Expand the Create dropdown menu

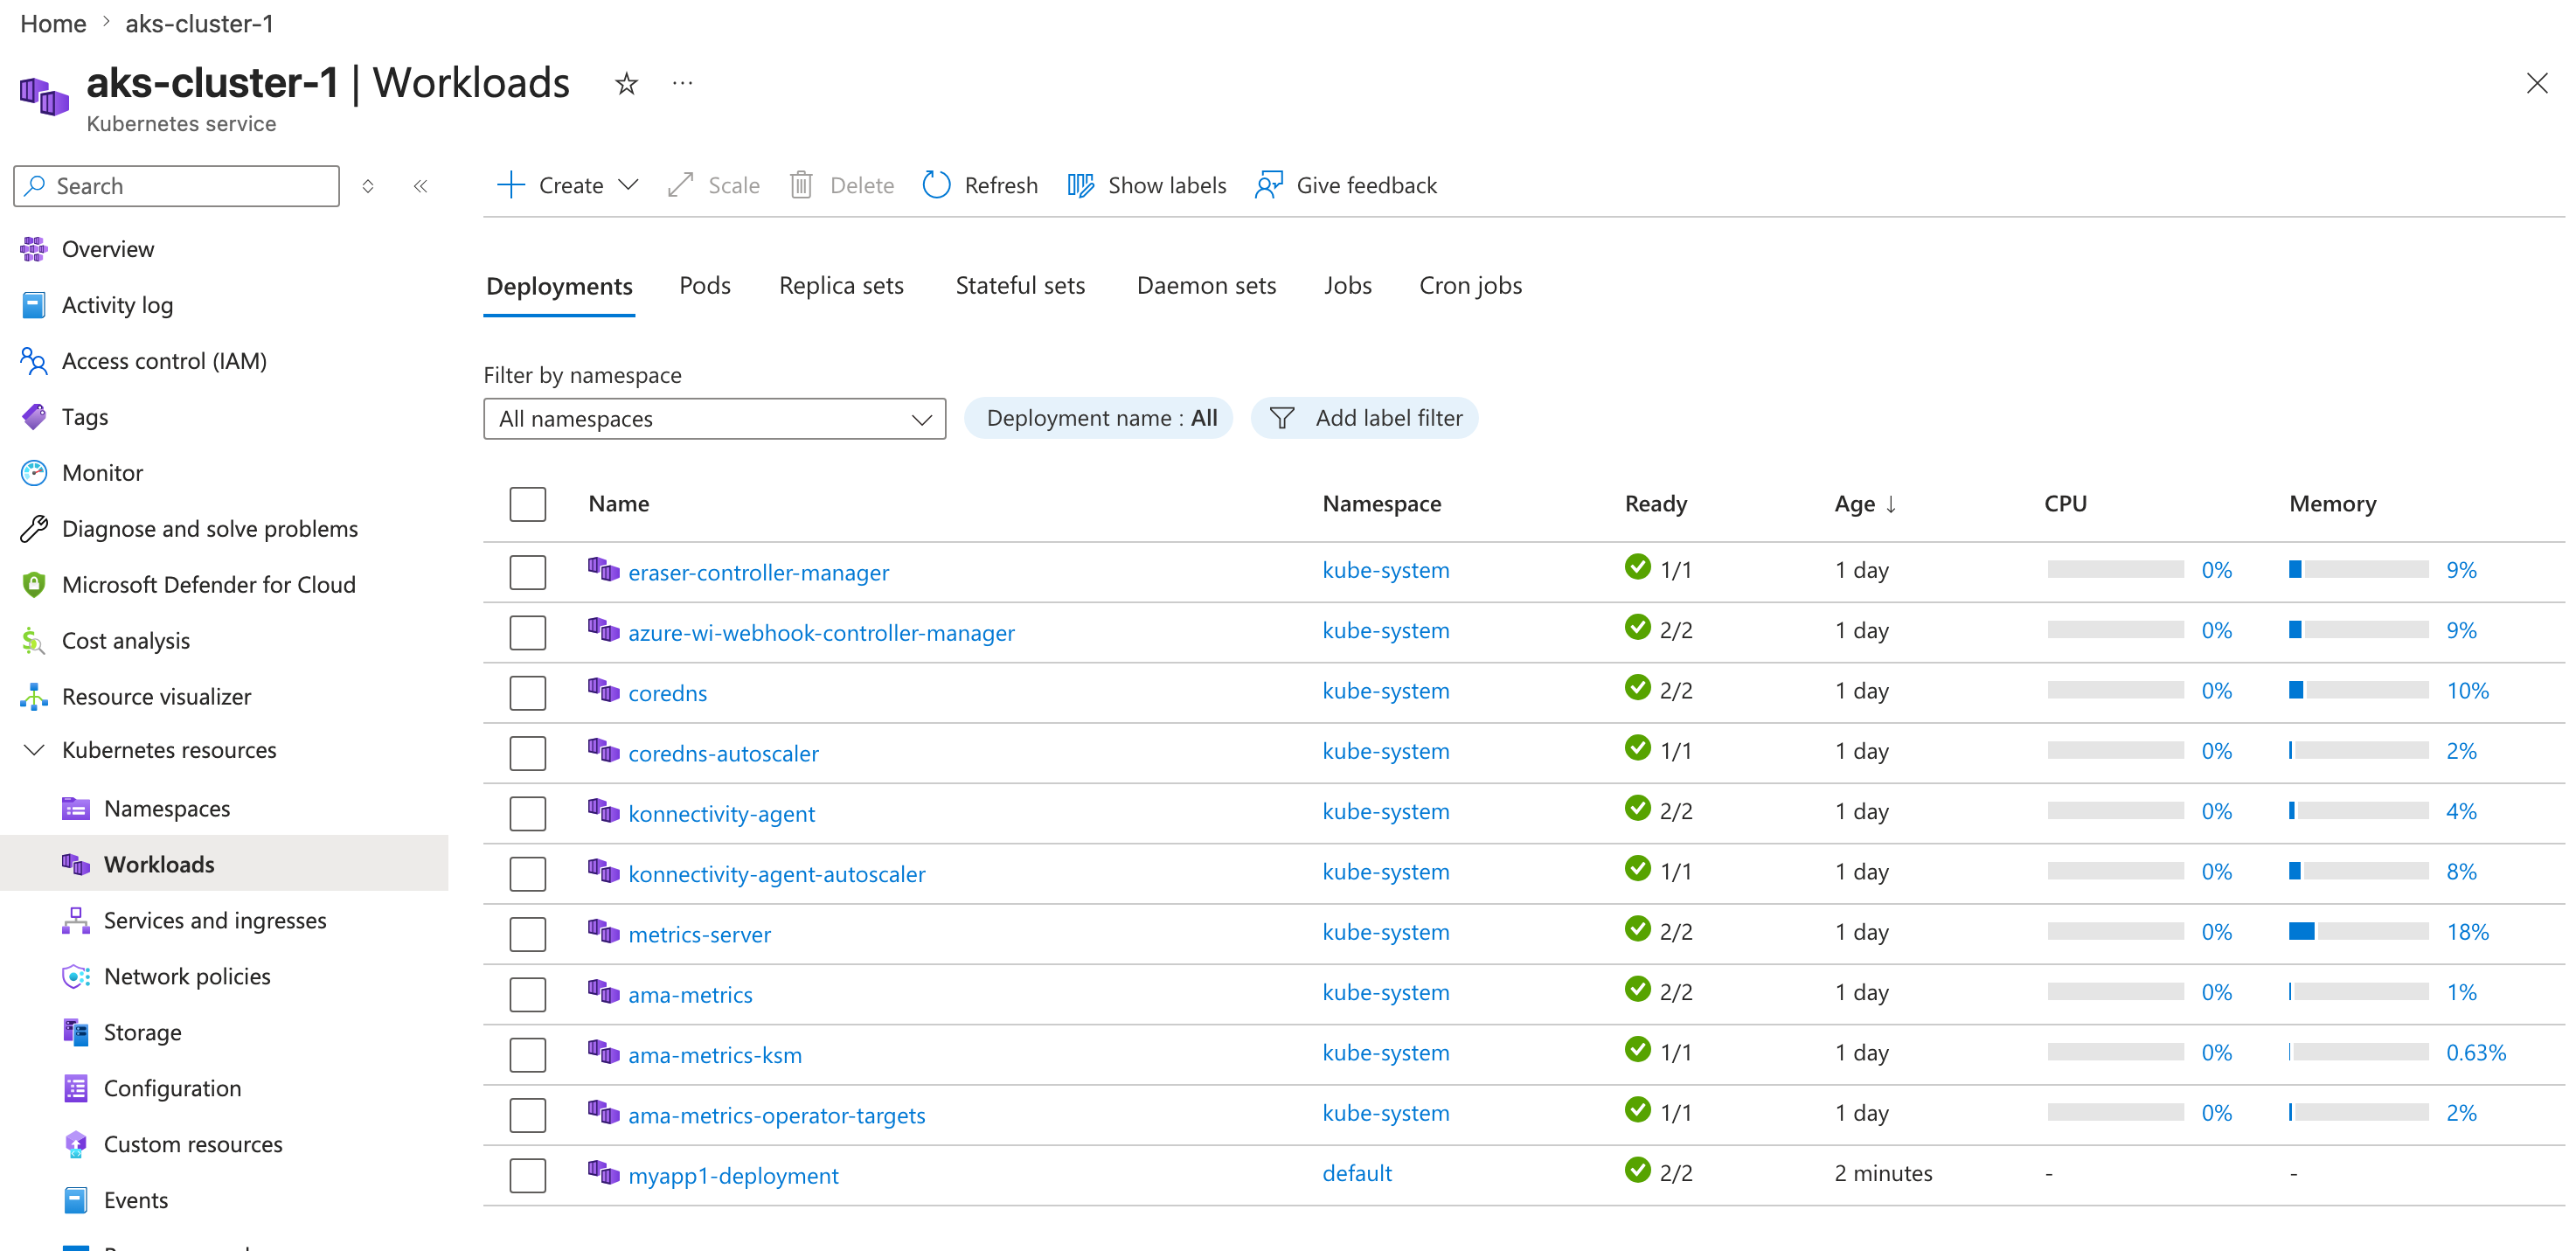pyautogui.click(x=568, y=185)
